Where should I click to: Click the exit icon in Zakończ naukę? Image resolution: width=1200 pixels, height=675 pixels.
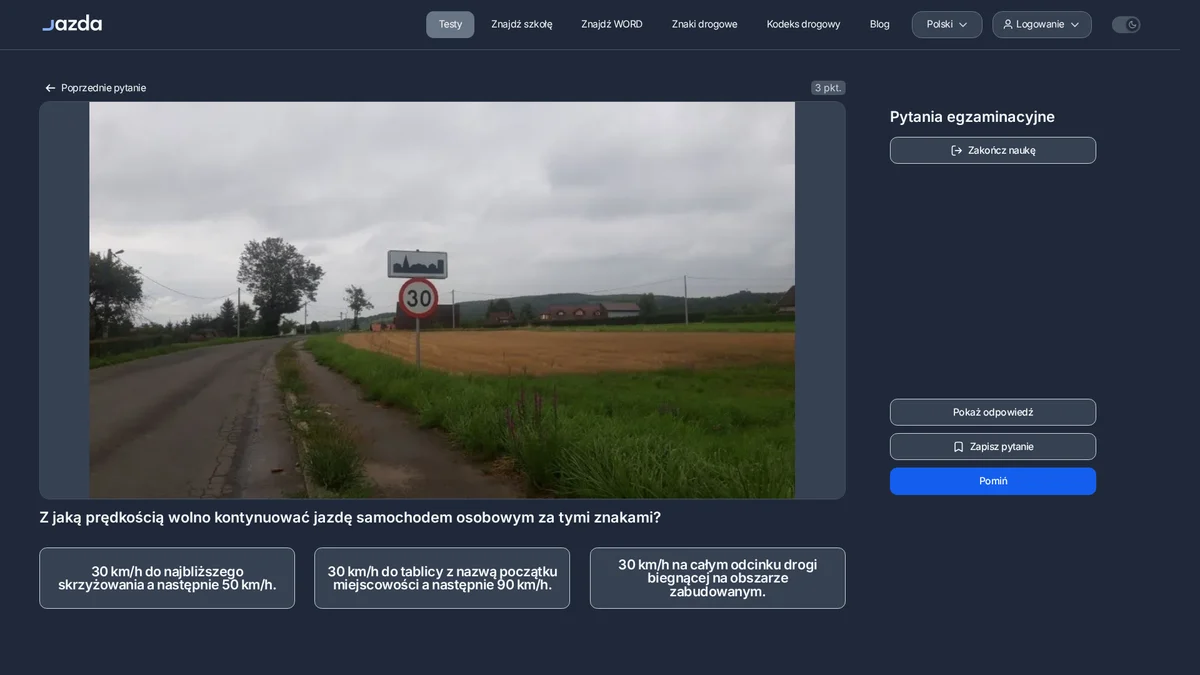957,150
